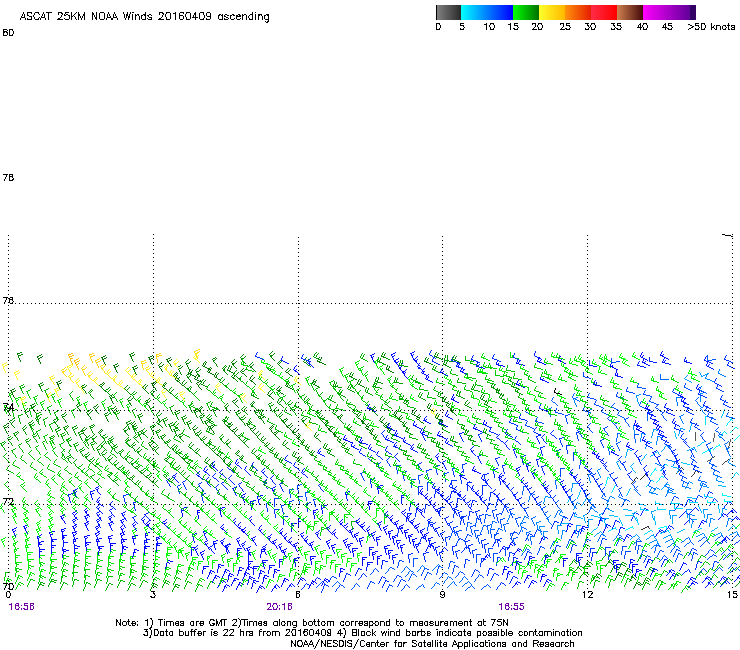Click the '35' label under the color scale

(x=616, y=27)
